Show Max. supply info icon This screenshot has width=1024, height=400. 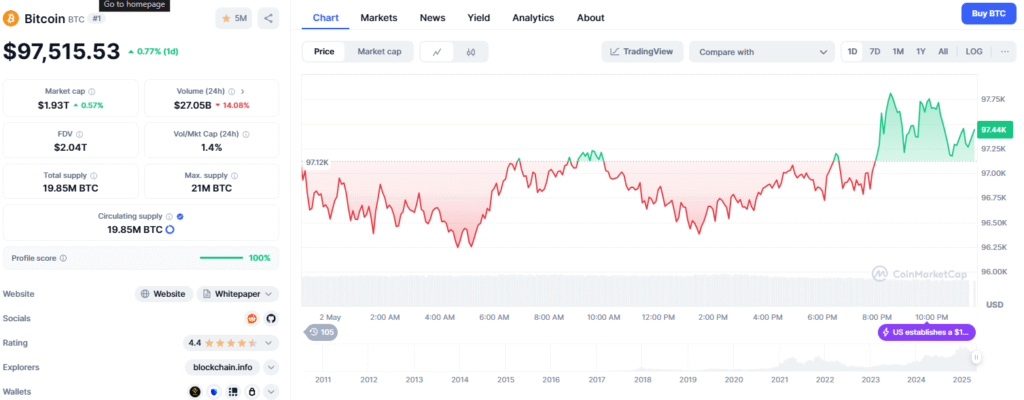pyautogui.click(x=234, y=176)
